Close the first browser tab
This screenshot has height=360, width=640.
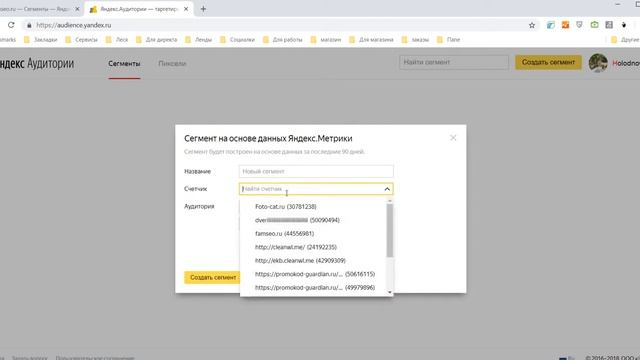[x=77, y=9]
